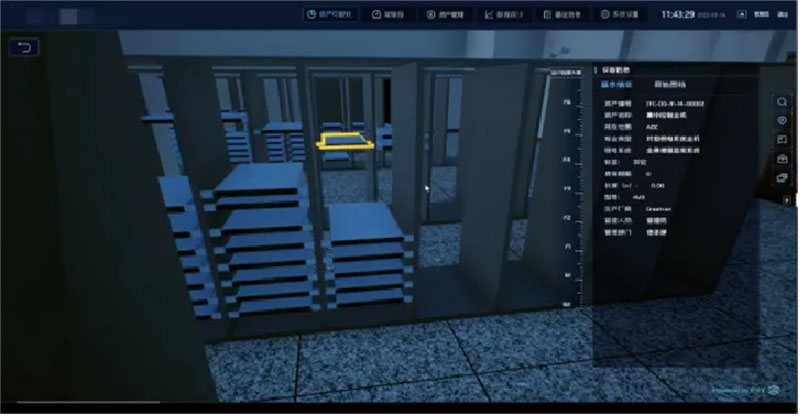Open the fourth top tab with line chart icon
The width and height of the screenshot is (800, 417).
503,15
